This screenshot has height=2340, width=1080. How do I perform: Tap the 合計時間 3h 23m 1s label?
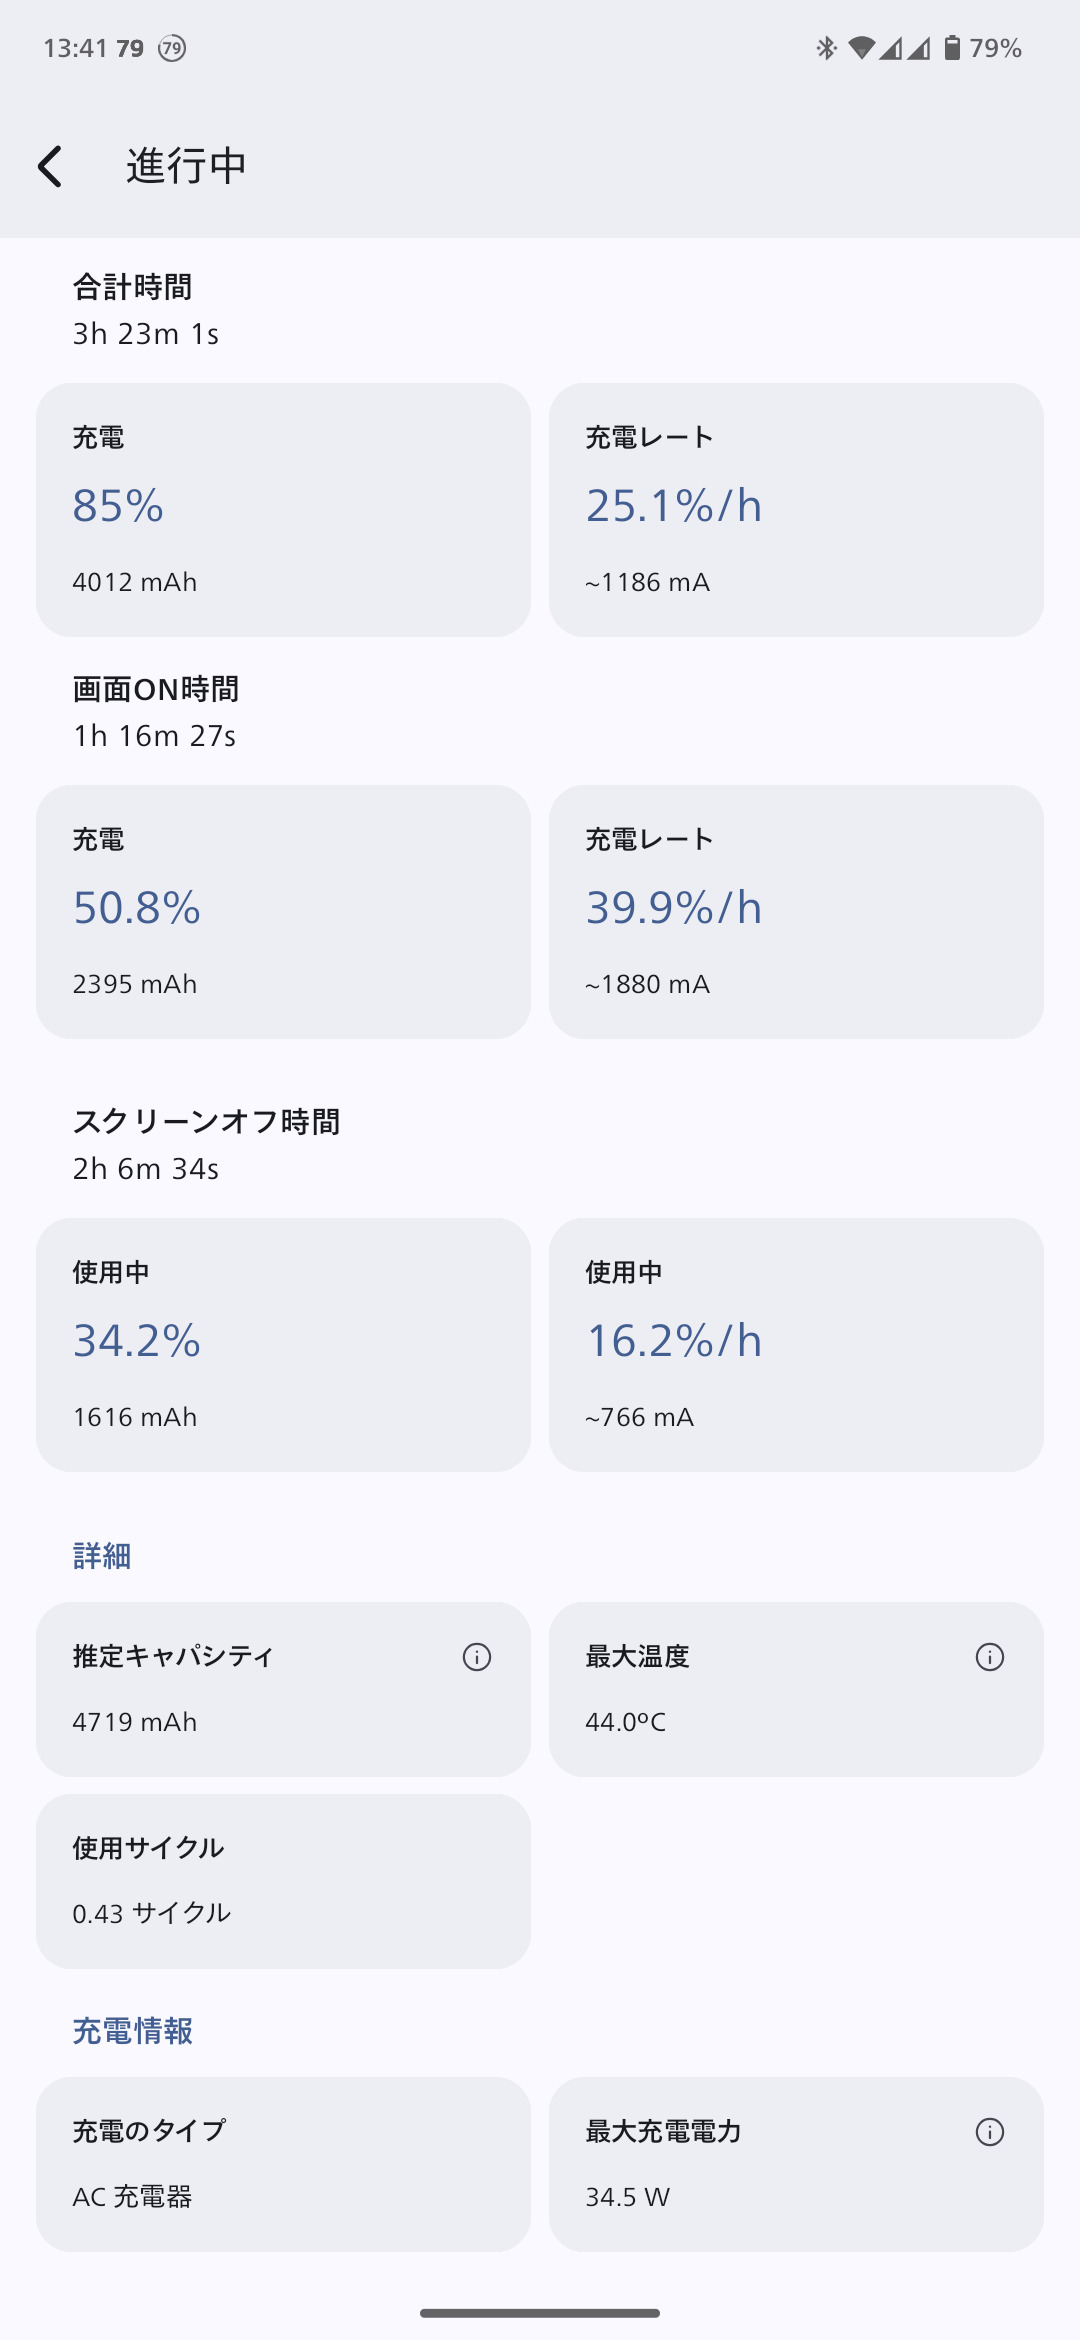[x=146, y=310]
